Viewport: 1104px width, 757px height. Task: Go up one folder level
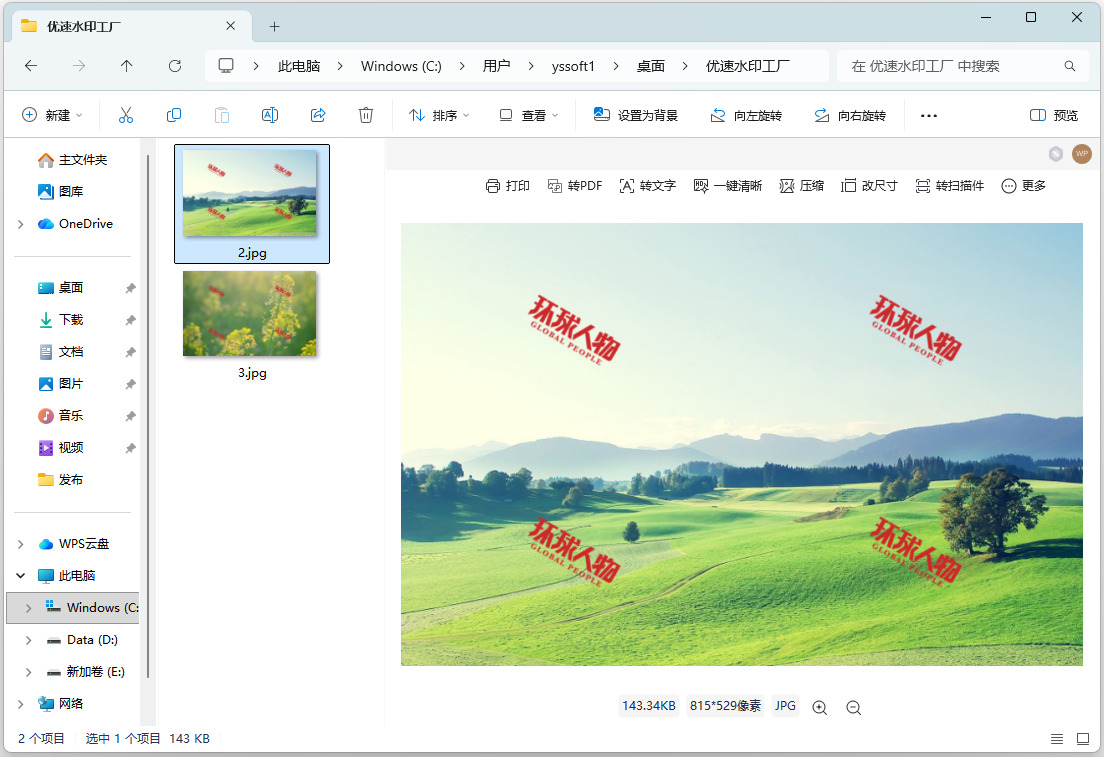click(127, 66)
